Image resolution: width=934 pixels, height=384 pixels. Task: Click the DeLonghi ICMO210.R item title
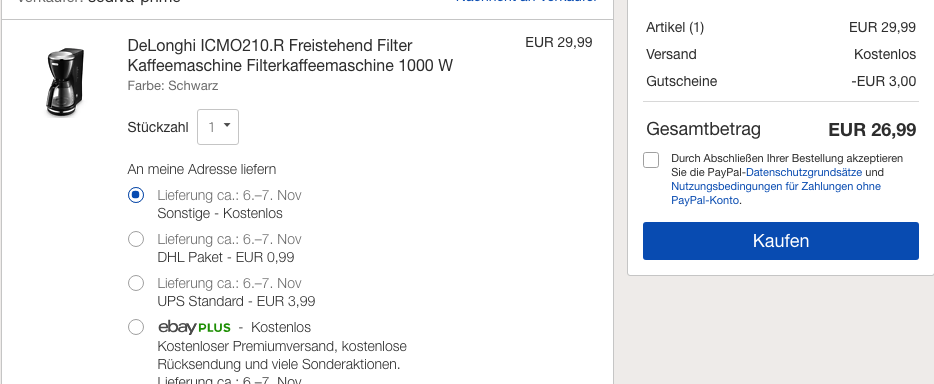290,55
